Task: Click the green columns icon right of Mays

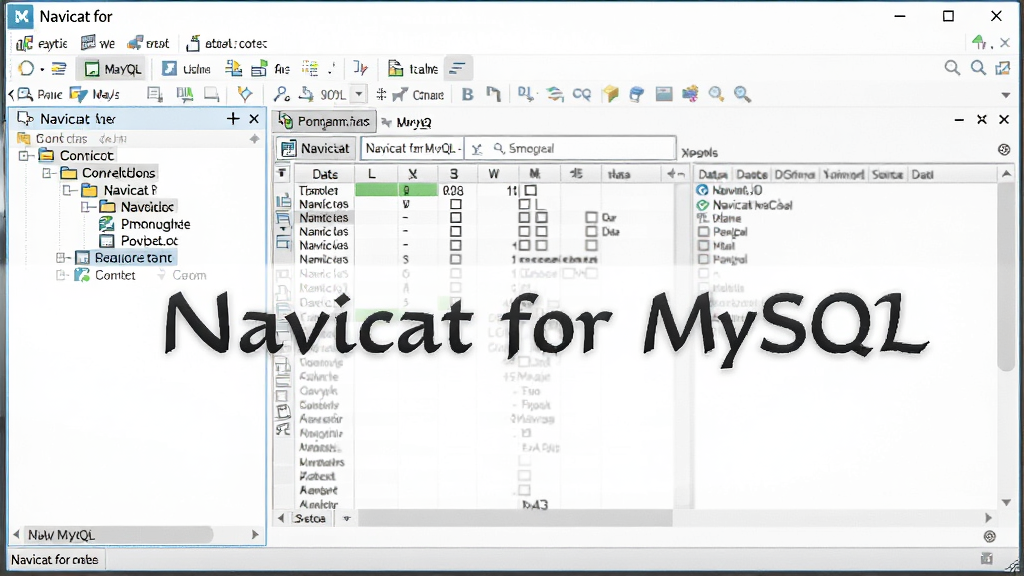Action: pos(185,95)
